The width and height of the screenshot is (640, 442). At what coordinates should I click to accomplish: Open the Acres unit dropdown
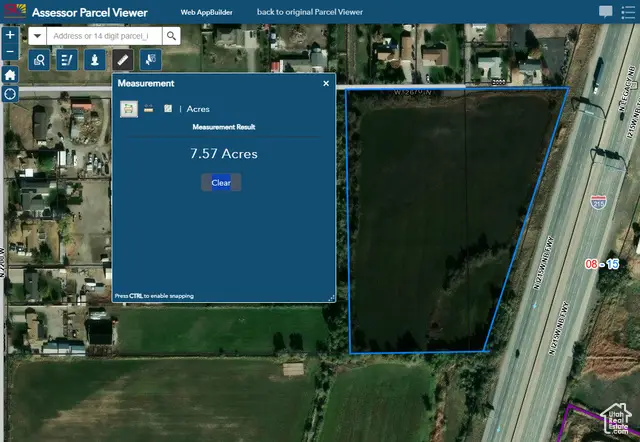[198, 108]
